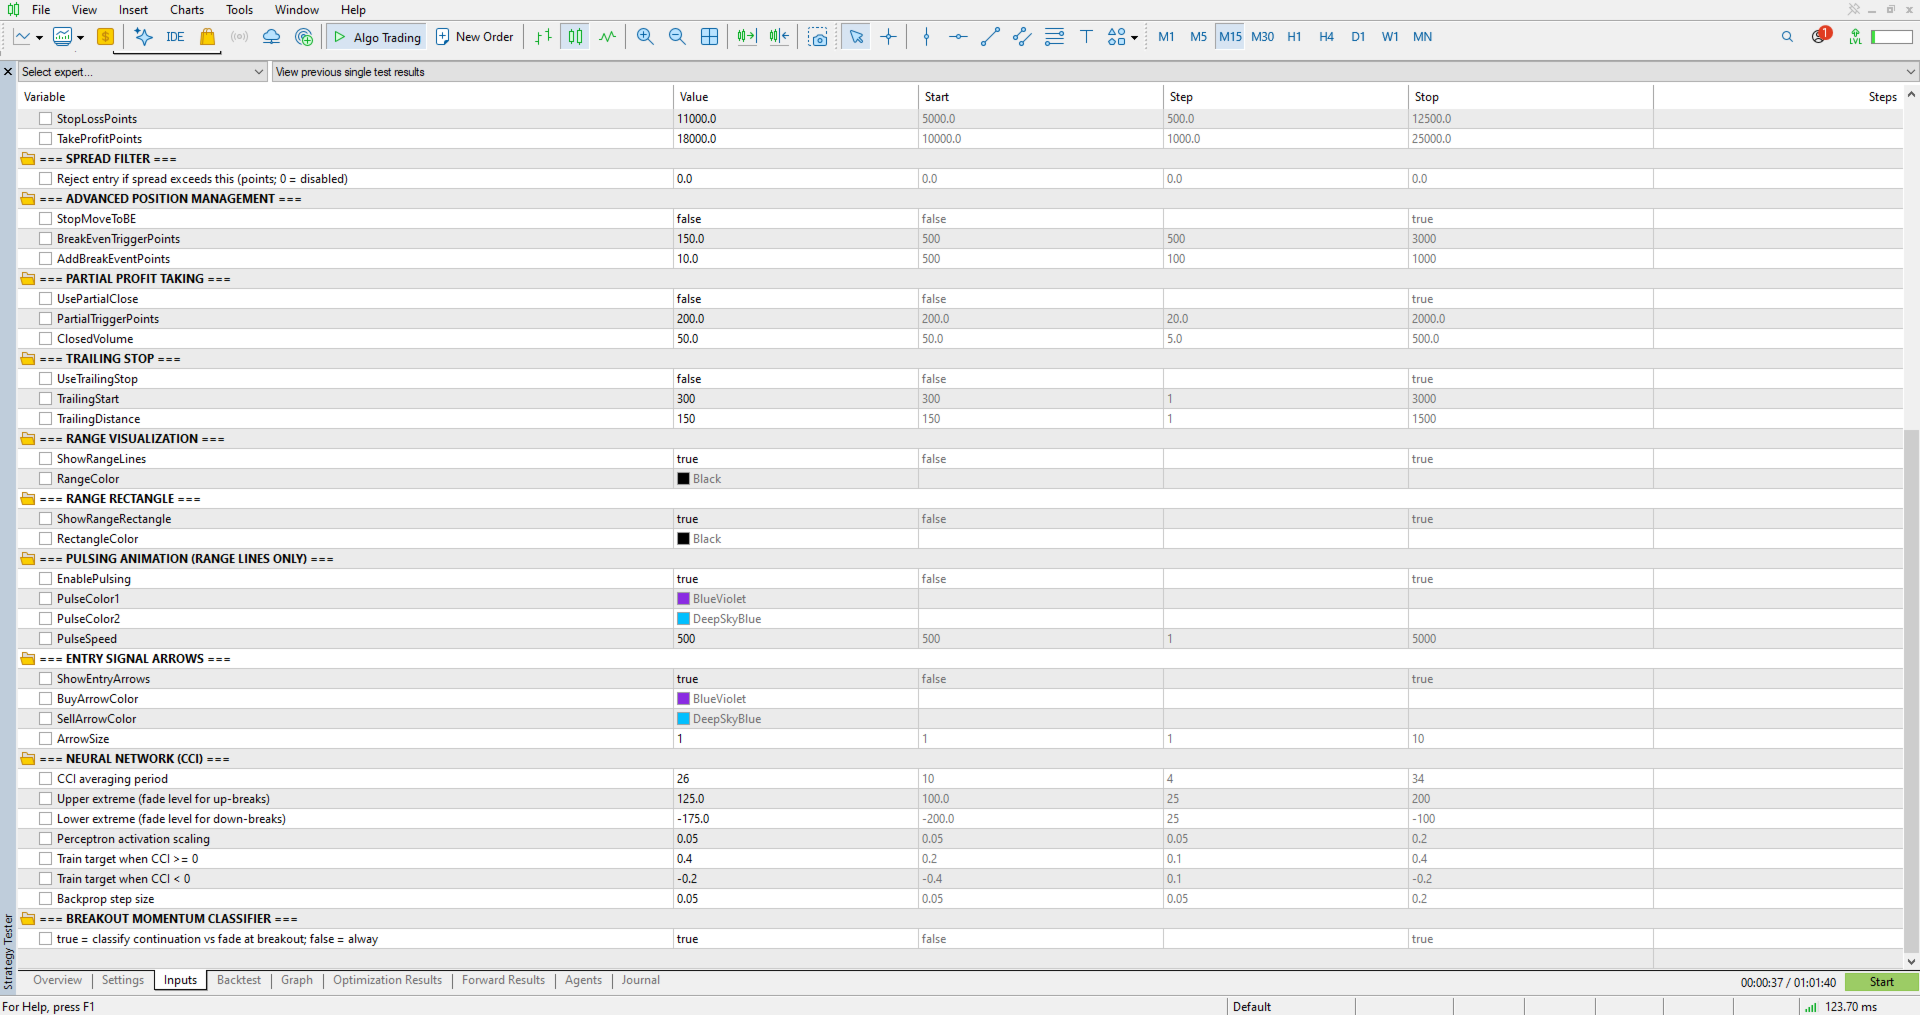Viewport: 1920px width, 1015px height.
Task: Tick the StopMoveToBE checkbox
Action: (46, 219)
